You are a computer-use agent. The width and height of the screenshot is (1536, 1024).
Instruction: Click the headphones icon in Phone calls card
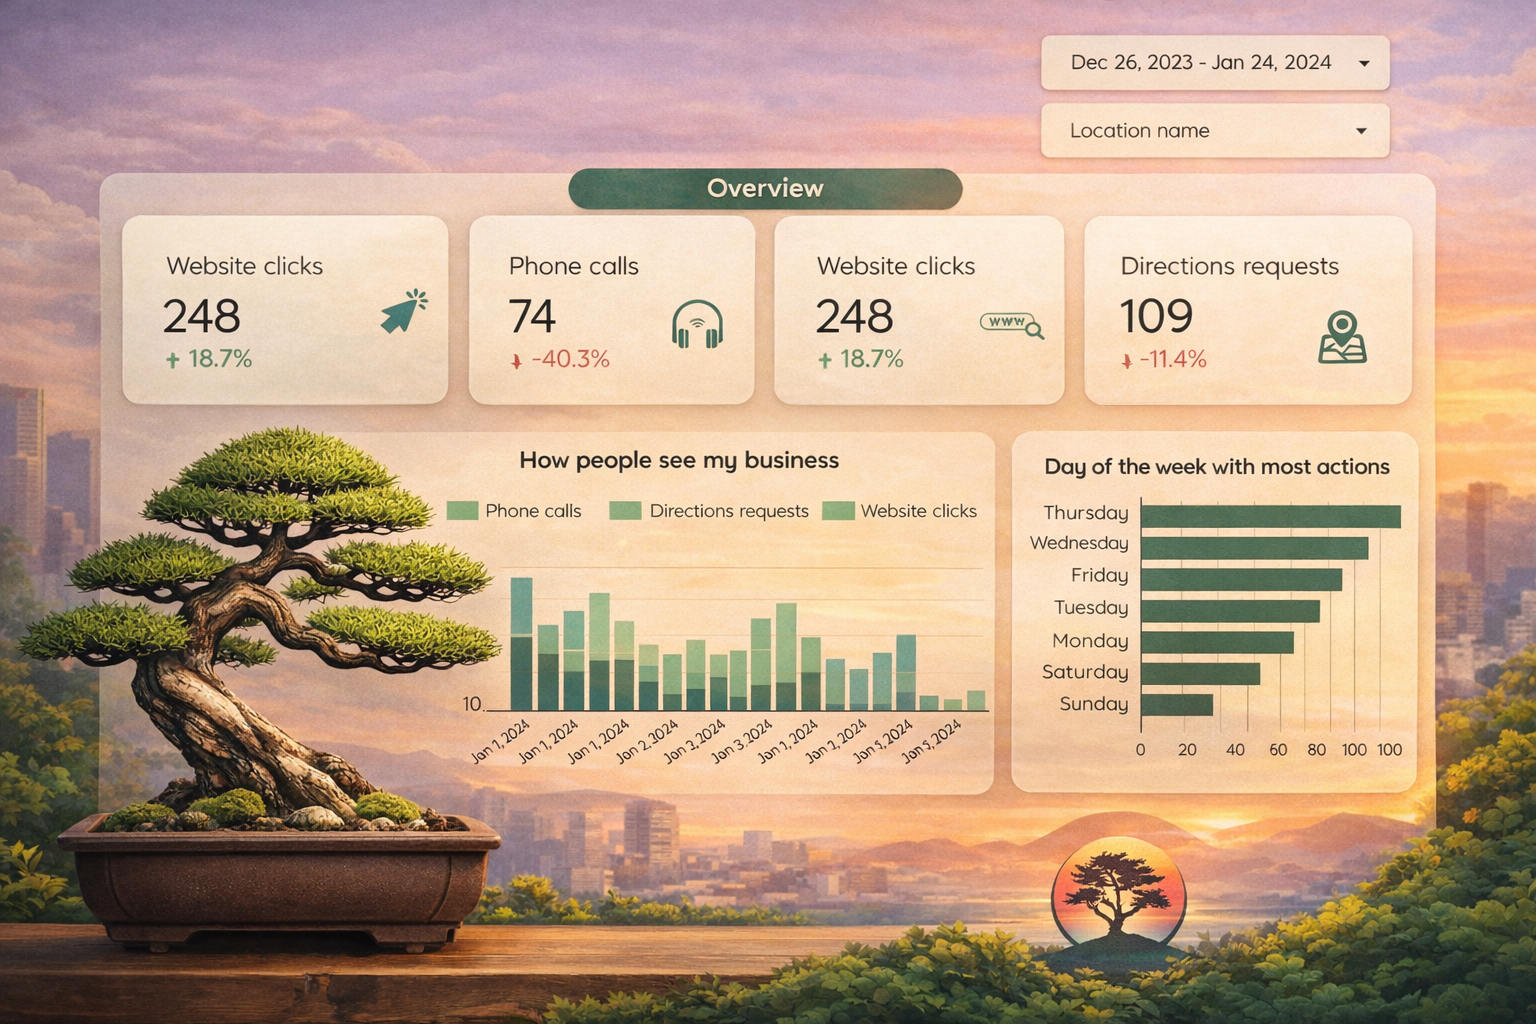(x=697, y=325)
